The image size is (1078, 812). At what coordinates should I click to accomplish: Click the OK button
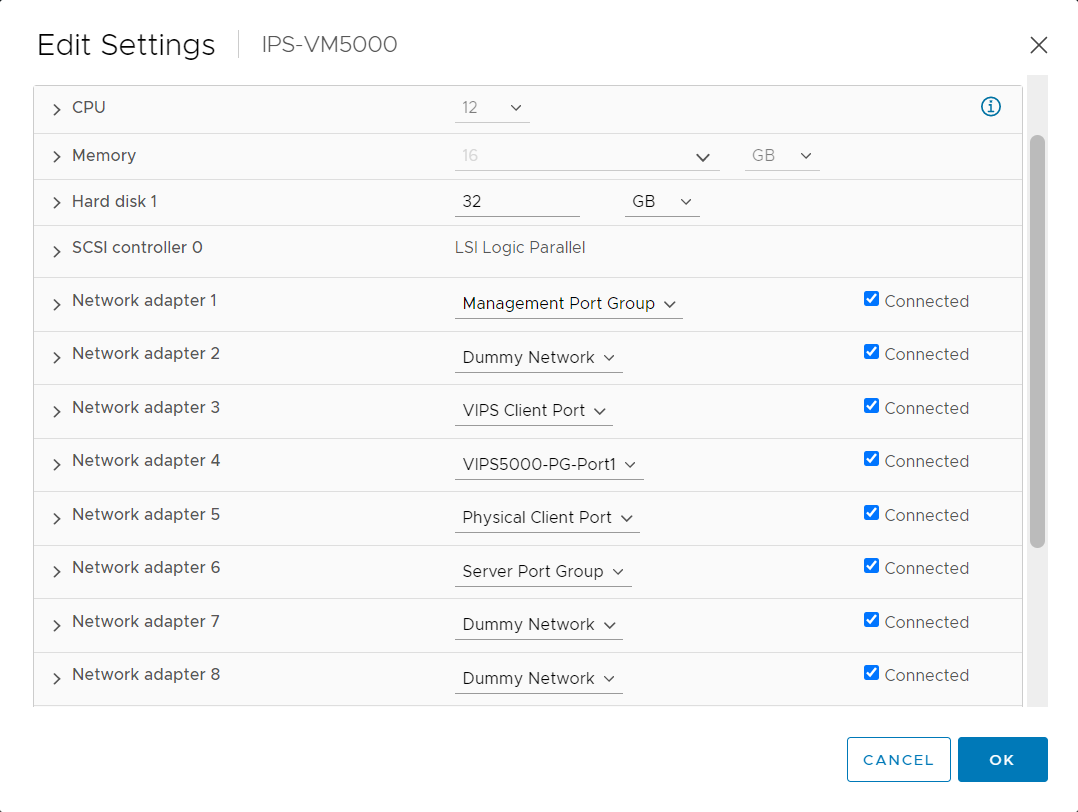[1002, 760]
